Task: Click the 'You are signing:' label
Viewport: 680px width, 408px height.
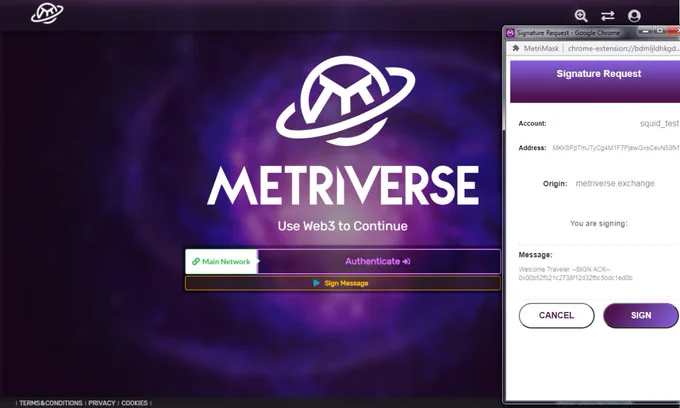Action: [x=598, y=224]
